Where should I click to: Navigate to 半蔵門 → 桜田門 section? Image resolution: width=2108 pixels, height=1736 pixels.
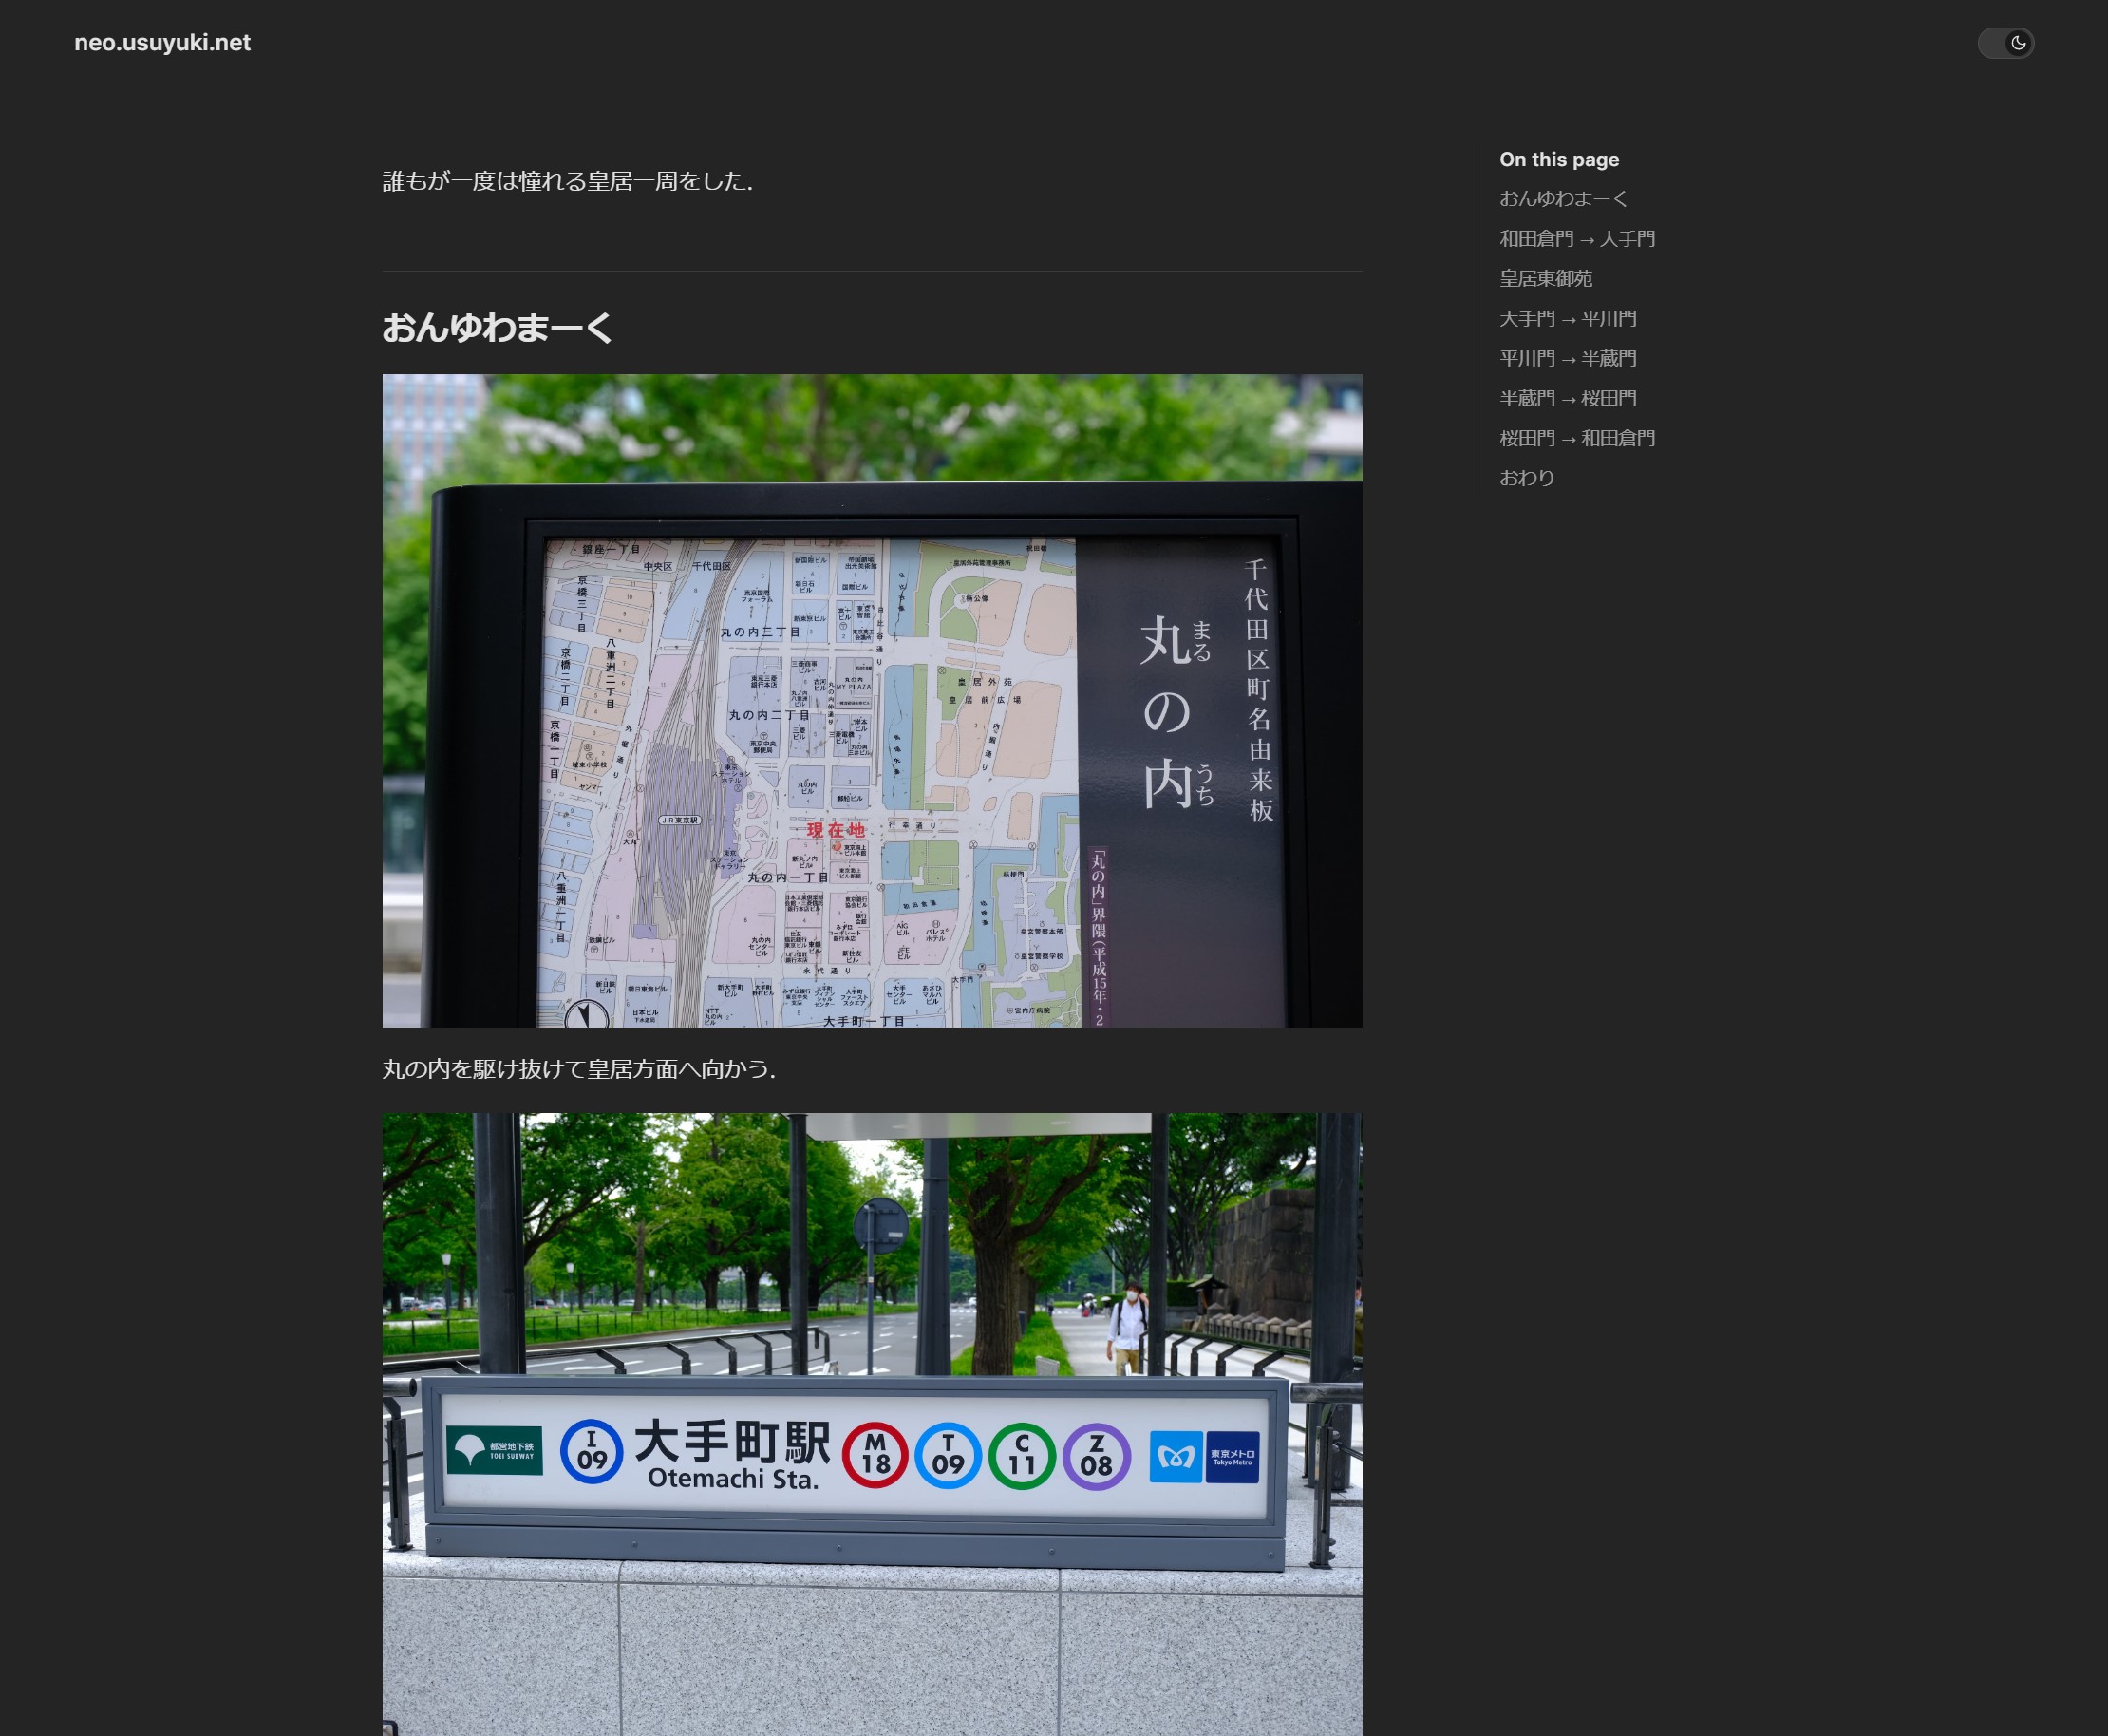point(1568,398)
